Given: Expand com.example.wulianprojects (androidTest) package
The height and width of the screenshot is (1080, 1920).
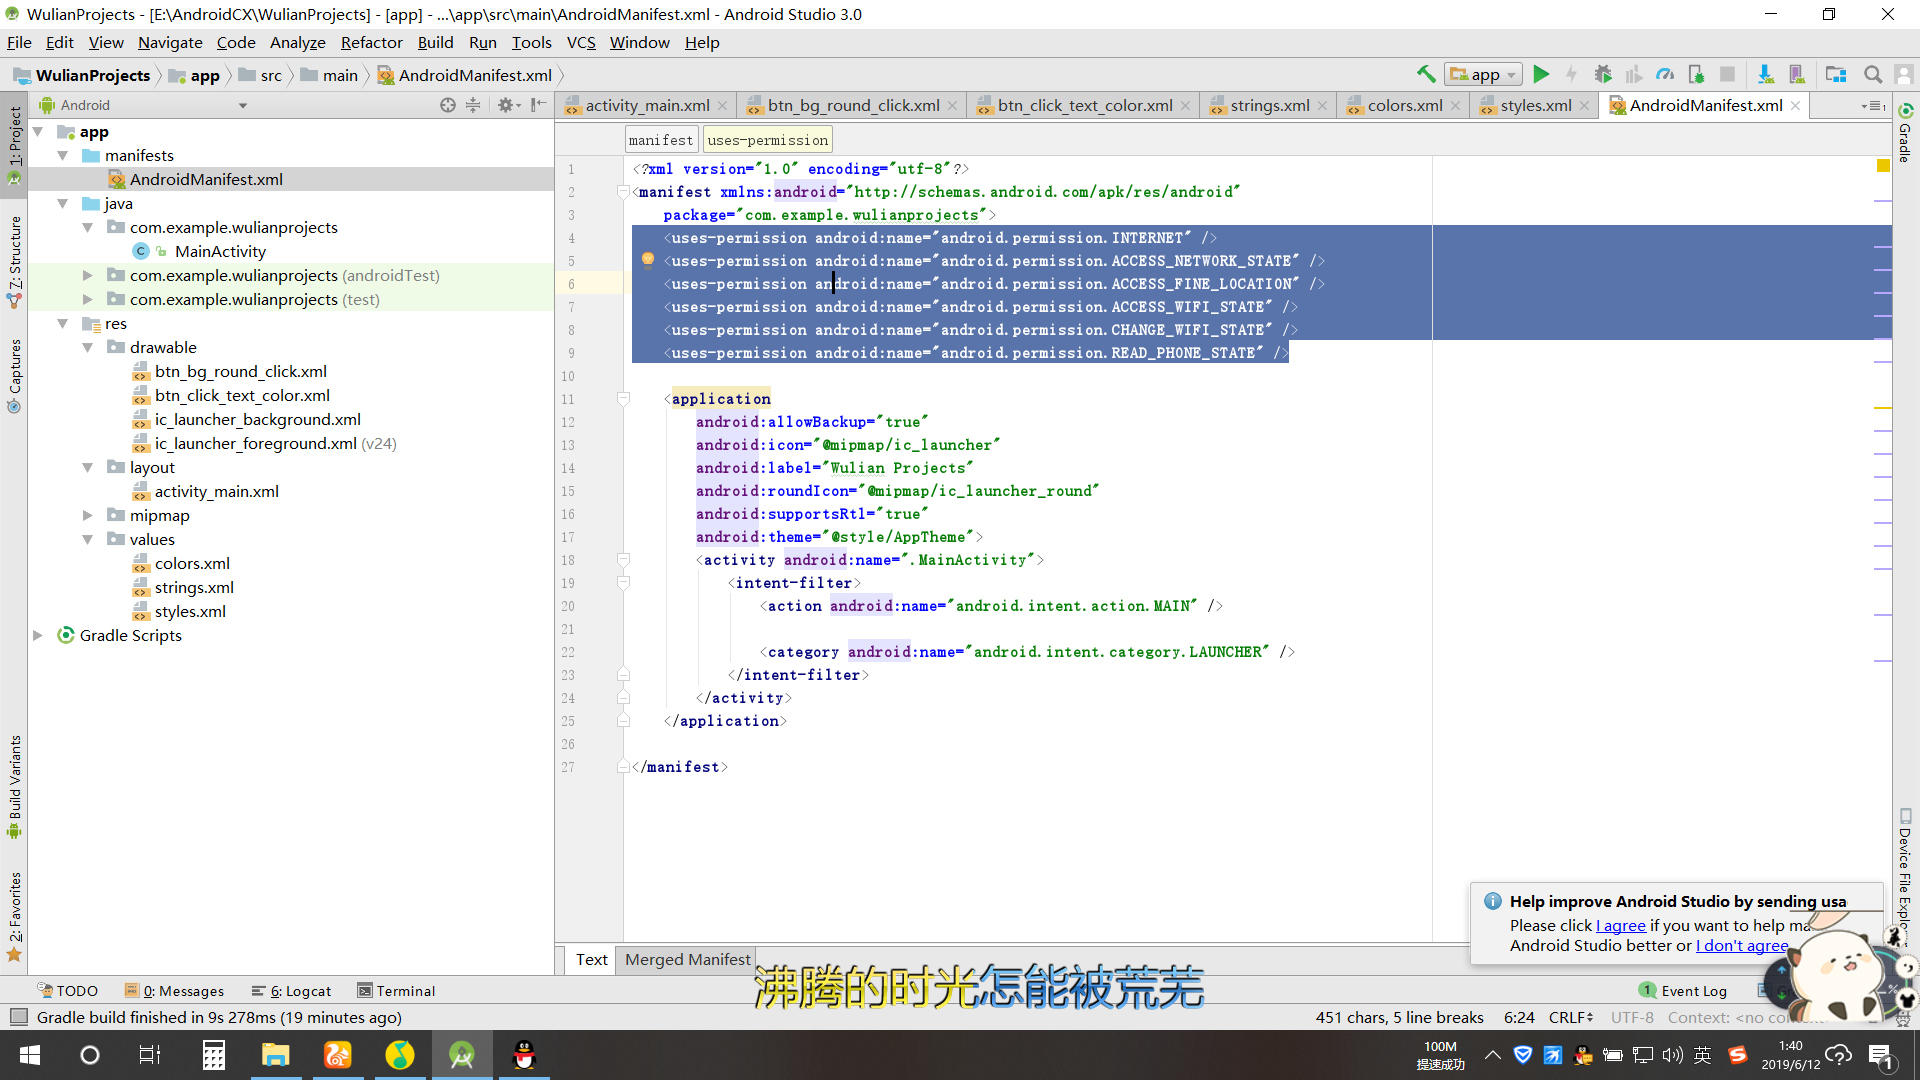Looking at the screenshot, I should tap(88, 275).
